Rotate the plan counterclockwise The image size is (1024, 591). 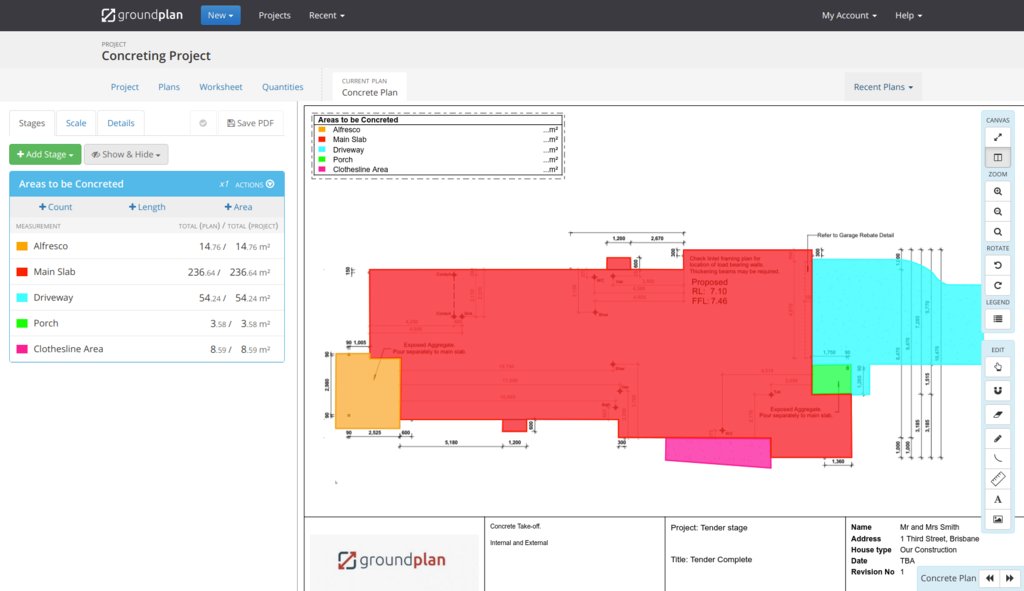tap(997, 265)
